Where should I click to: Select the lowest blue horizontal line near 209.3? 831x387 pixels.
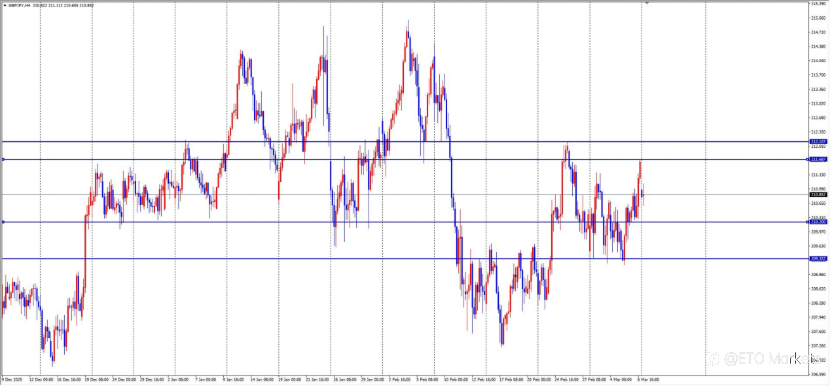(404, 259)
